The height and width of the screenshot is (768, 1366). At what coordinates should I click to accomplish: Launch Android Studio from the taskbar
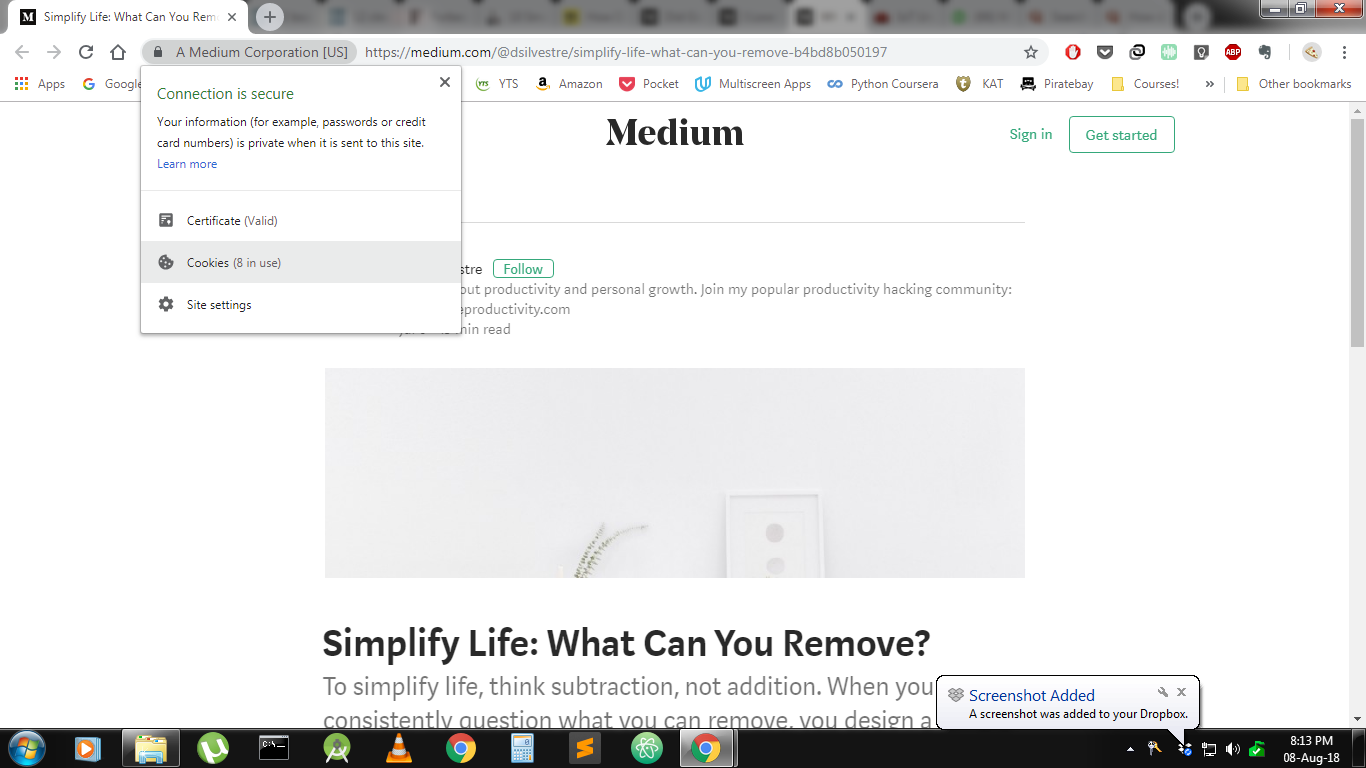(x=336, y=748)
